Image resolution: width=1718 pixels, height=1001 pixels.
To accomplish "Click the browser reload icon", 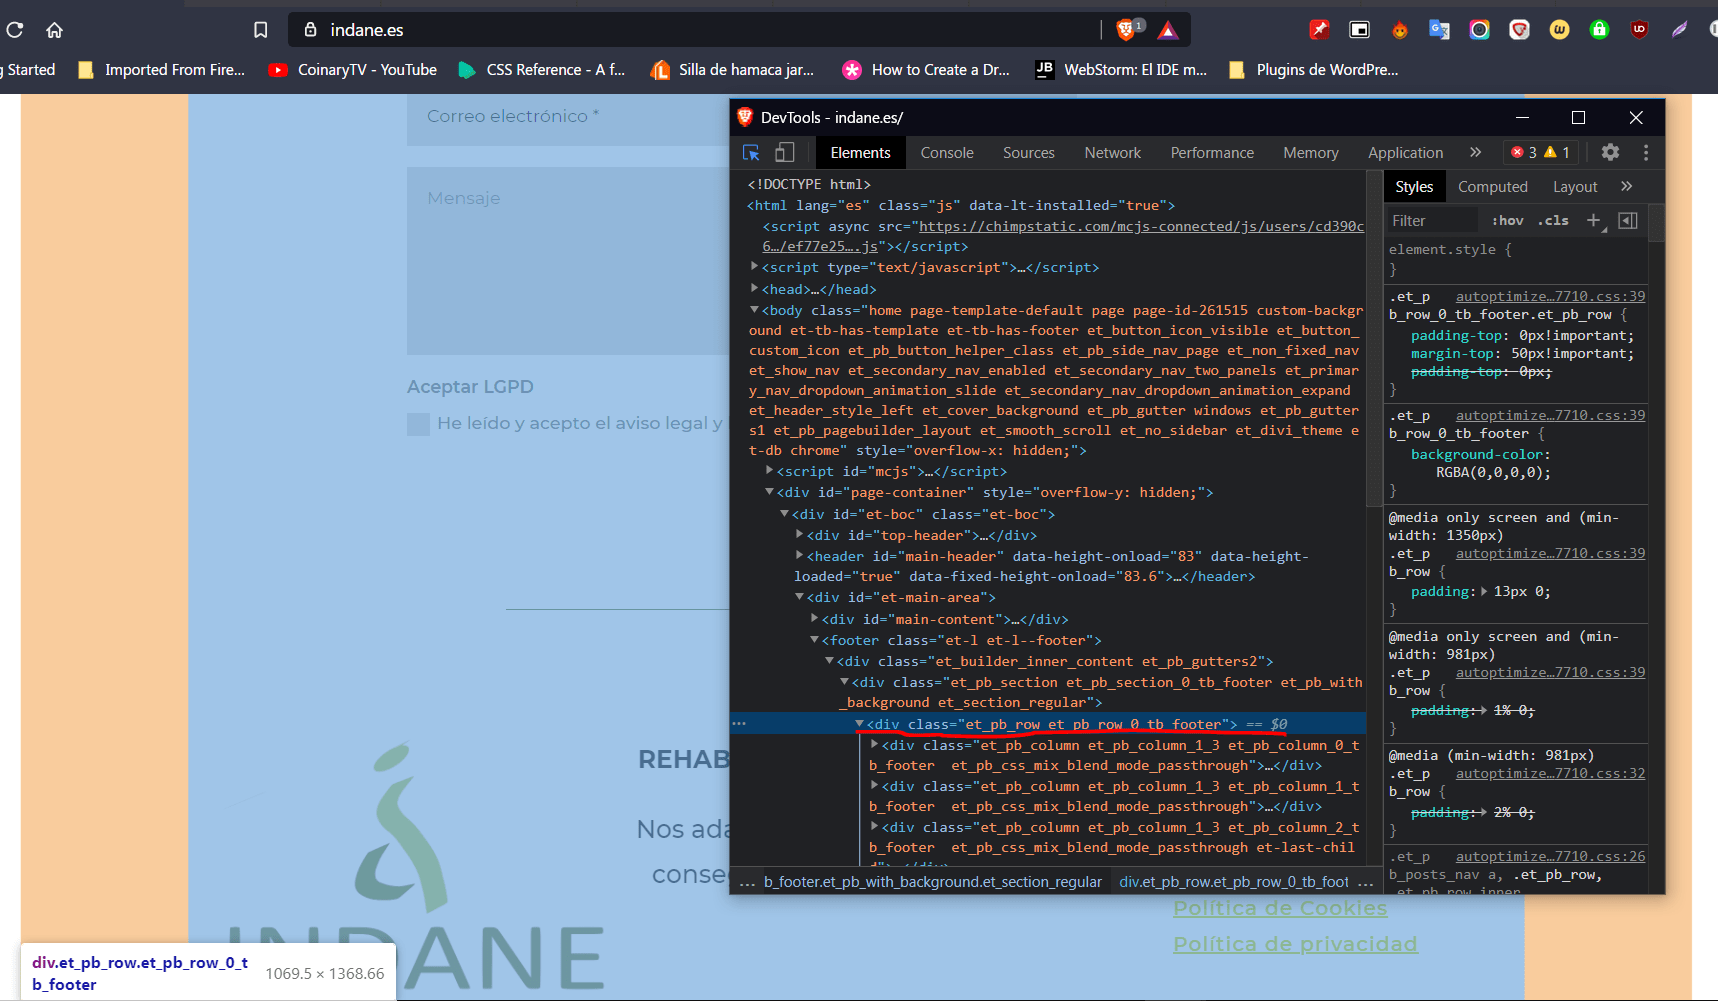I will click(14, 30).
